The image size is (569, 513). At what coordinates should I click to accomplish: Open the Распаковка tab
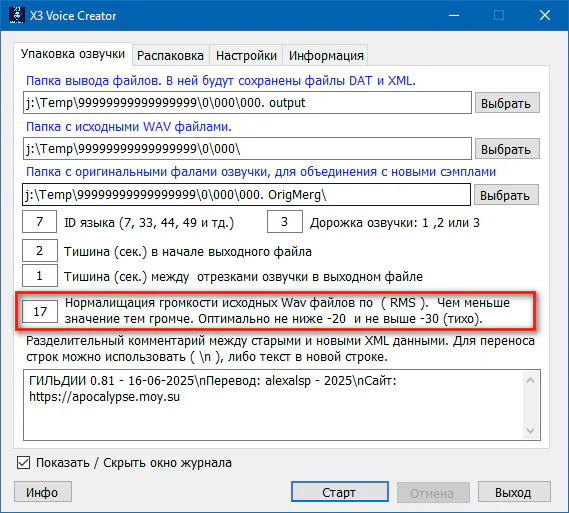[170, 56]
